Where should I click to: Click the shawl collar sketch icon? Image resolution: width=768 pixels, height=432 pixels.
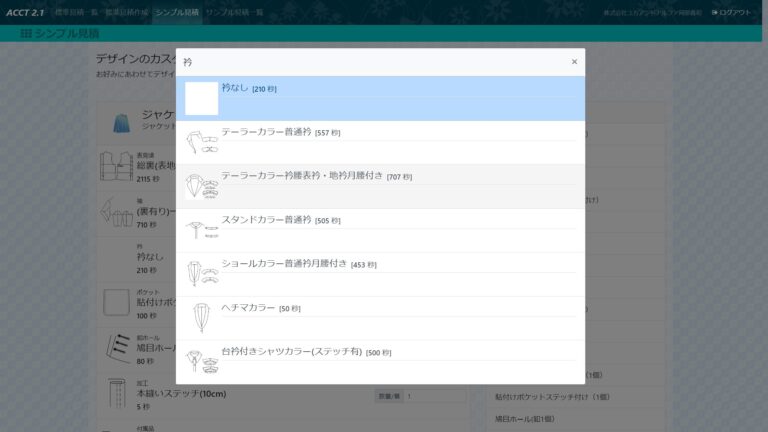(x=202, y=274)
